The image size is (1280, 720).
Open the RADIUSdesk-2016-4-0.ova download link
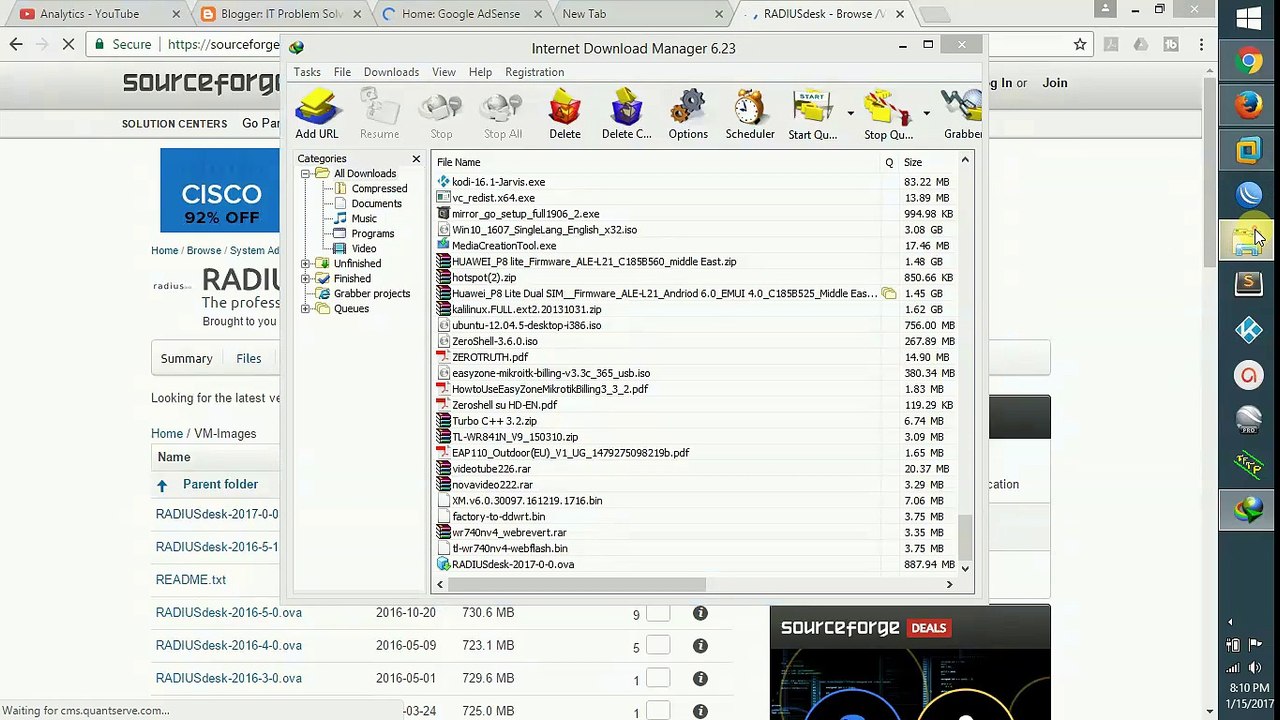(229, 646)
